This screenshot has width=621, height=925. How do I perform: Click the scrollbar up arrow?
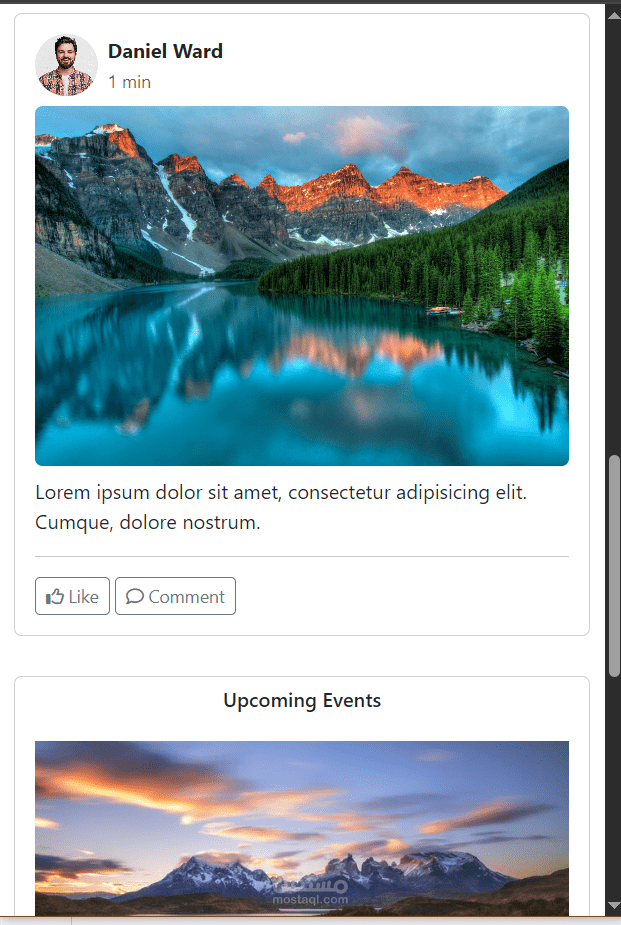[613, 14]
